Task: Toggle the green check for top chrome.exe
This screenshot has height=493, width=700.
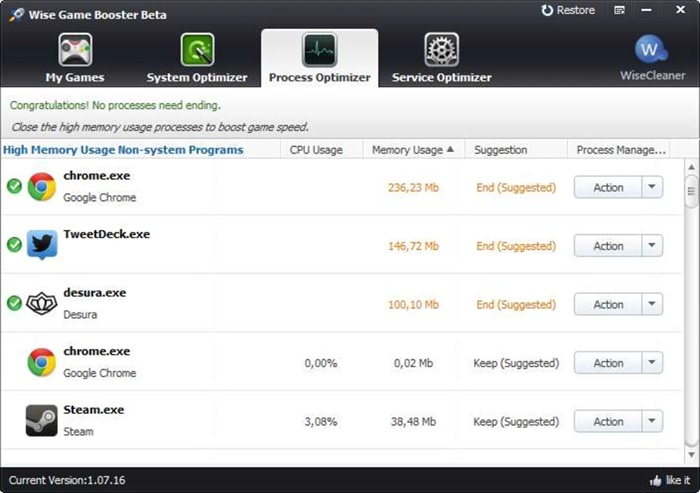Action: [14, 186]
